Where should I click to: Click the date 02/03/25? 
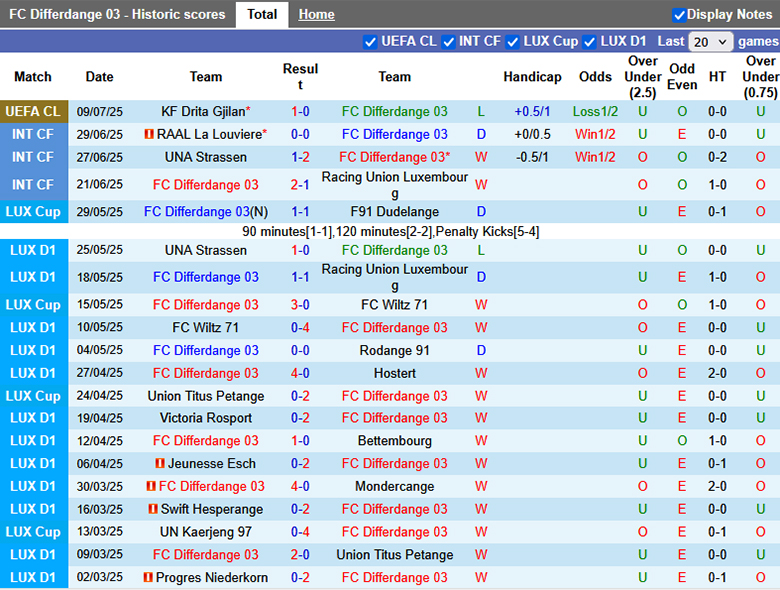[x=99, y=577]
